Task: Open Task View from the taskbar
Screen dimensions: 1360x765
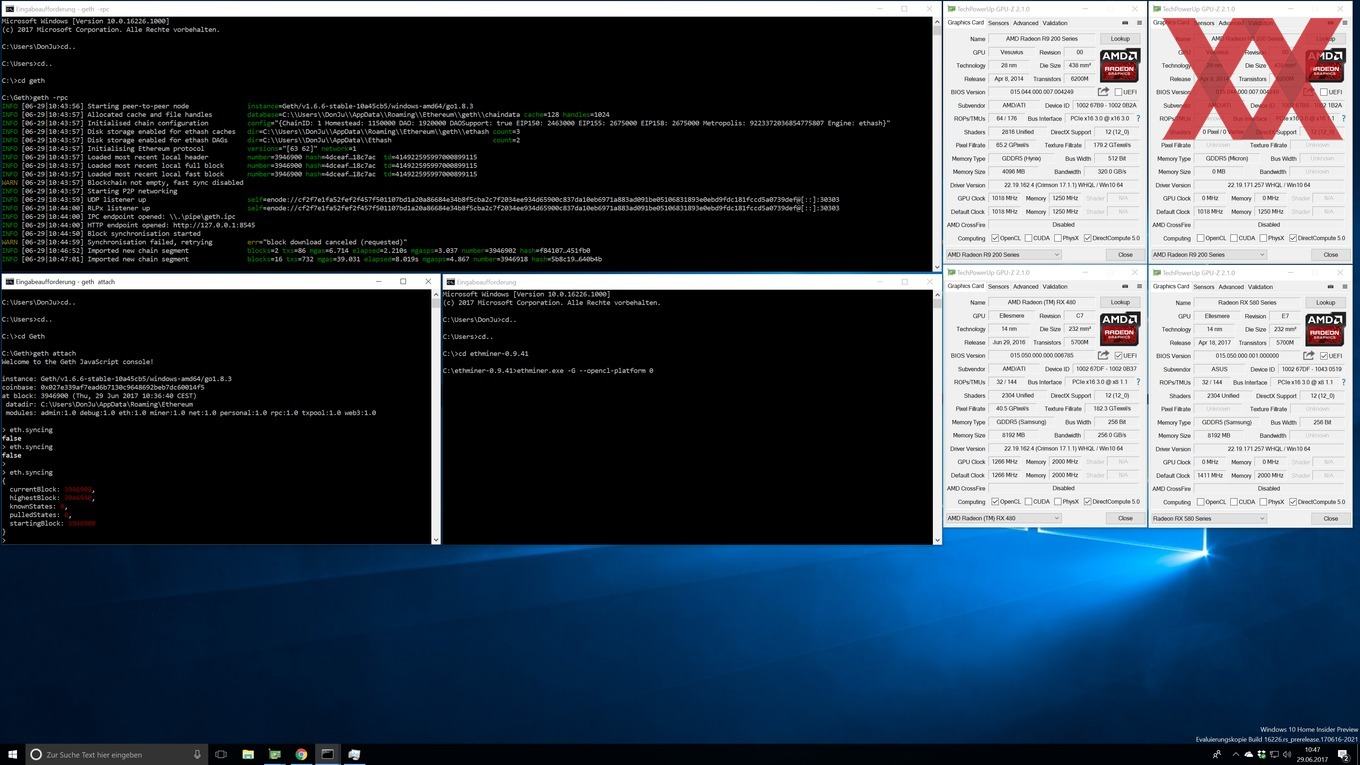Action: click(x=221, y=754)
